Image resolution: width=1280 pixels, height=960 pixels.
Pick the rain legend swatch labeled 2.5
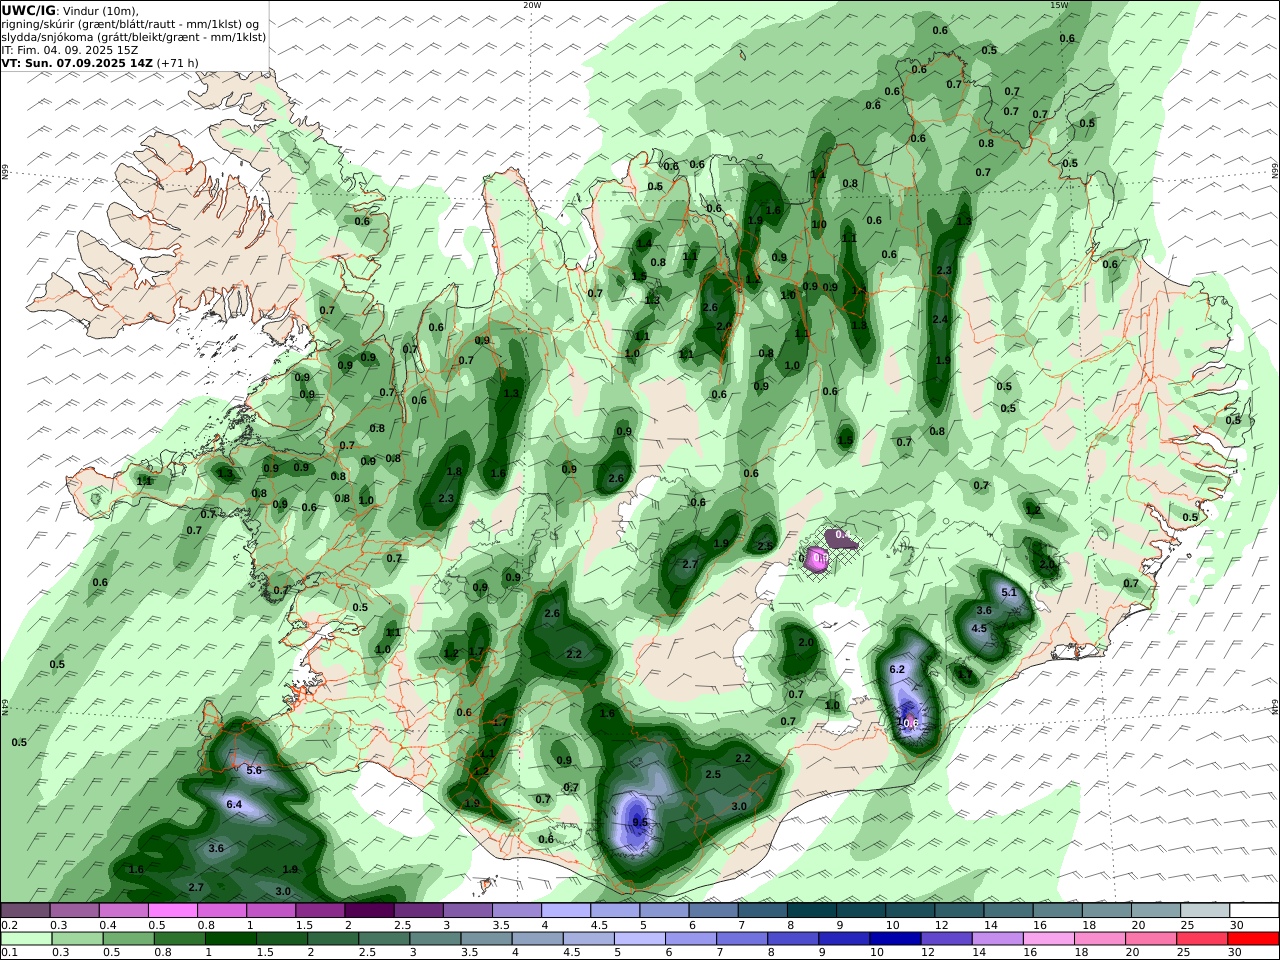click(x=383, y=939)
